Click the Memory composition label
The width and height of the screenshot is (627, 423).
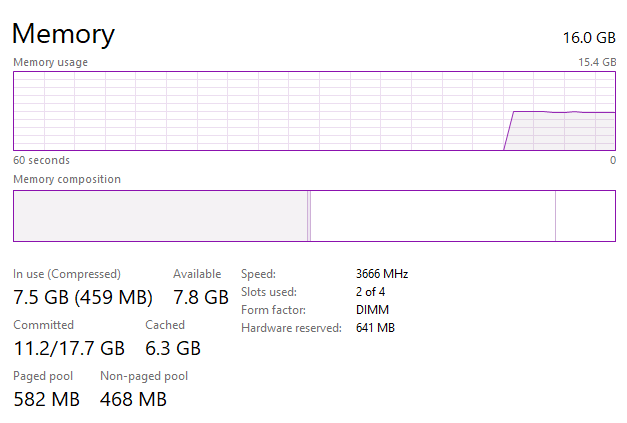point(67,179)
